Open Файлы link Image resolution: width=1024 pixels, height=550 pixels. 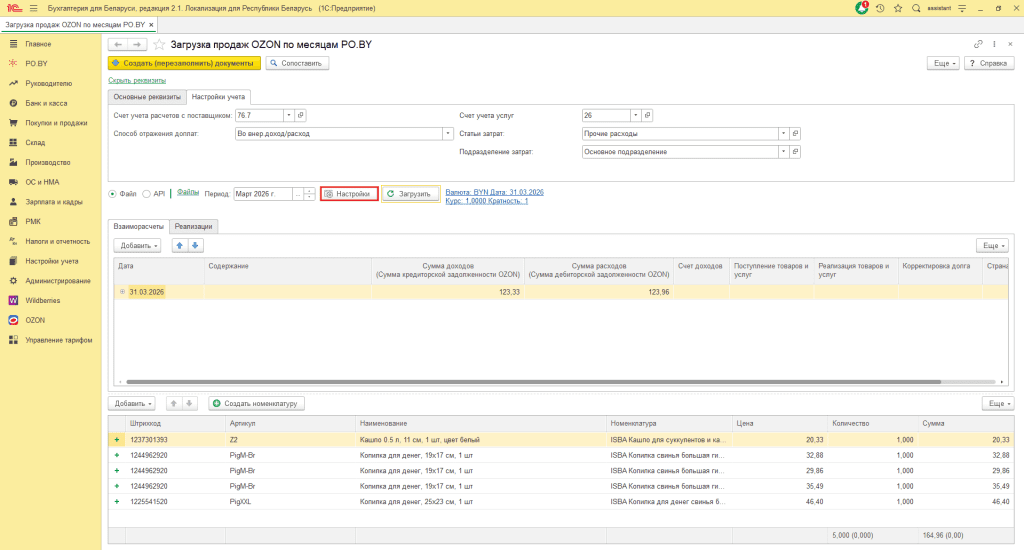(188, 192)
